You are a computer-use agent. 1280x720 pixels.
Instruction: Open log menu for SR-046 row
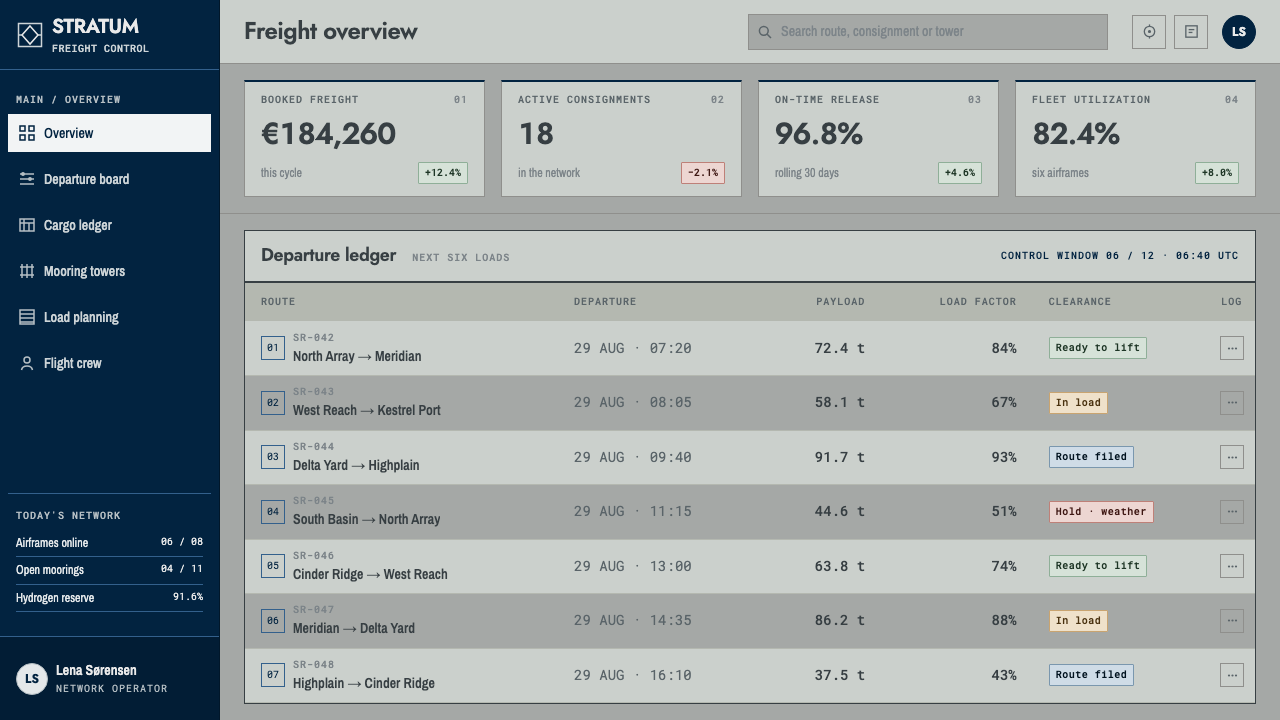[x=1232, y=566]
